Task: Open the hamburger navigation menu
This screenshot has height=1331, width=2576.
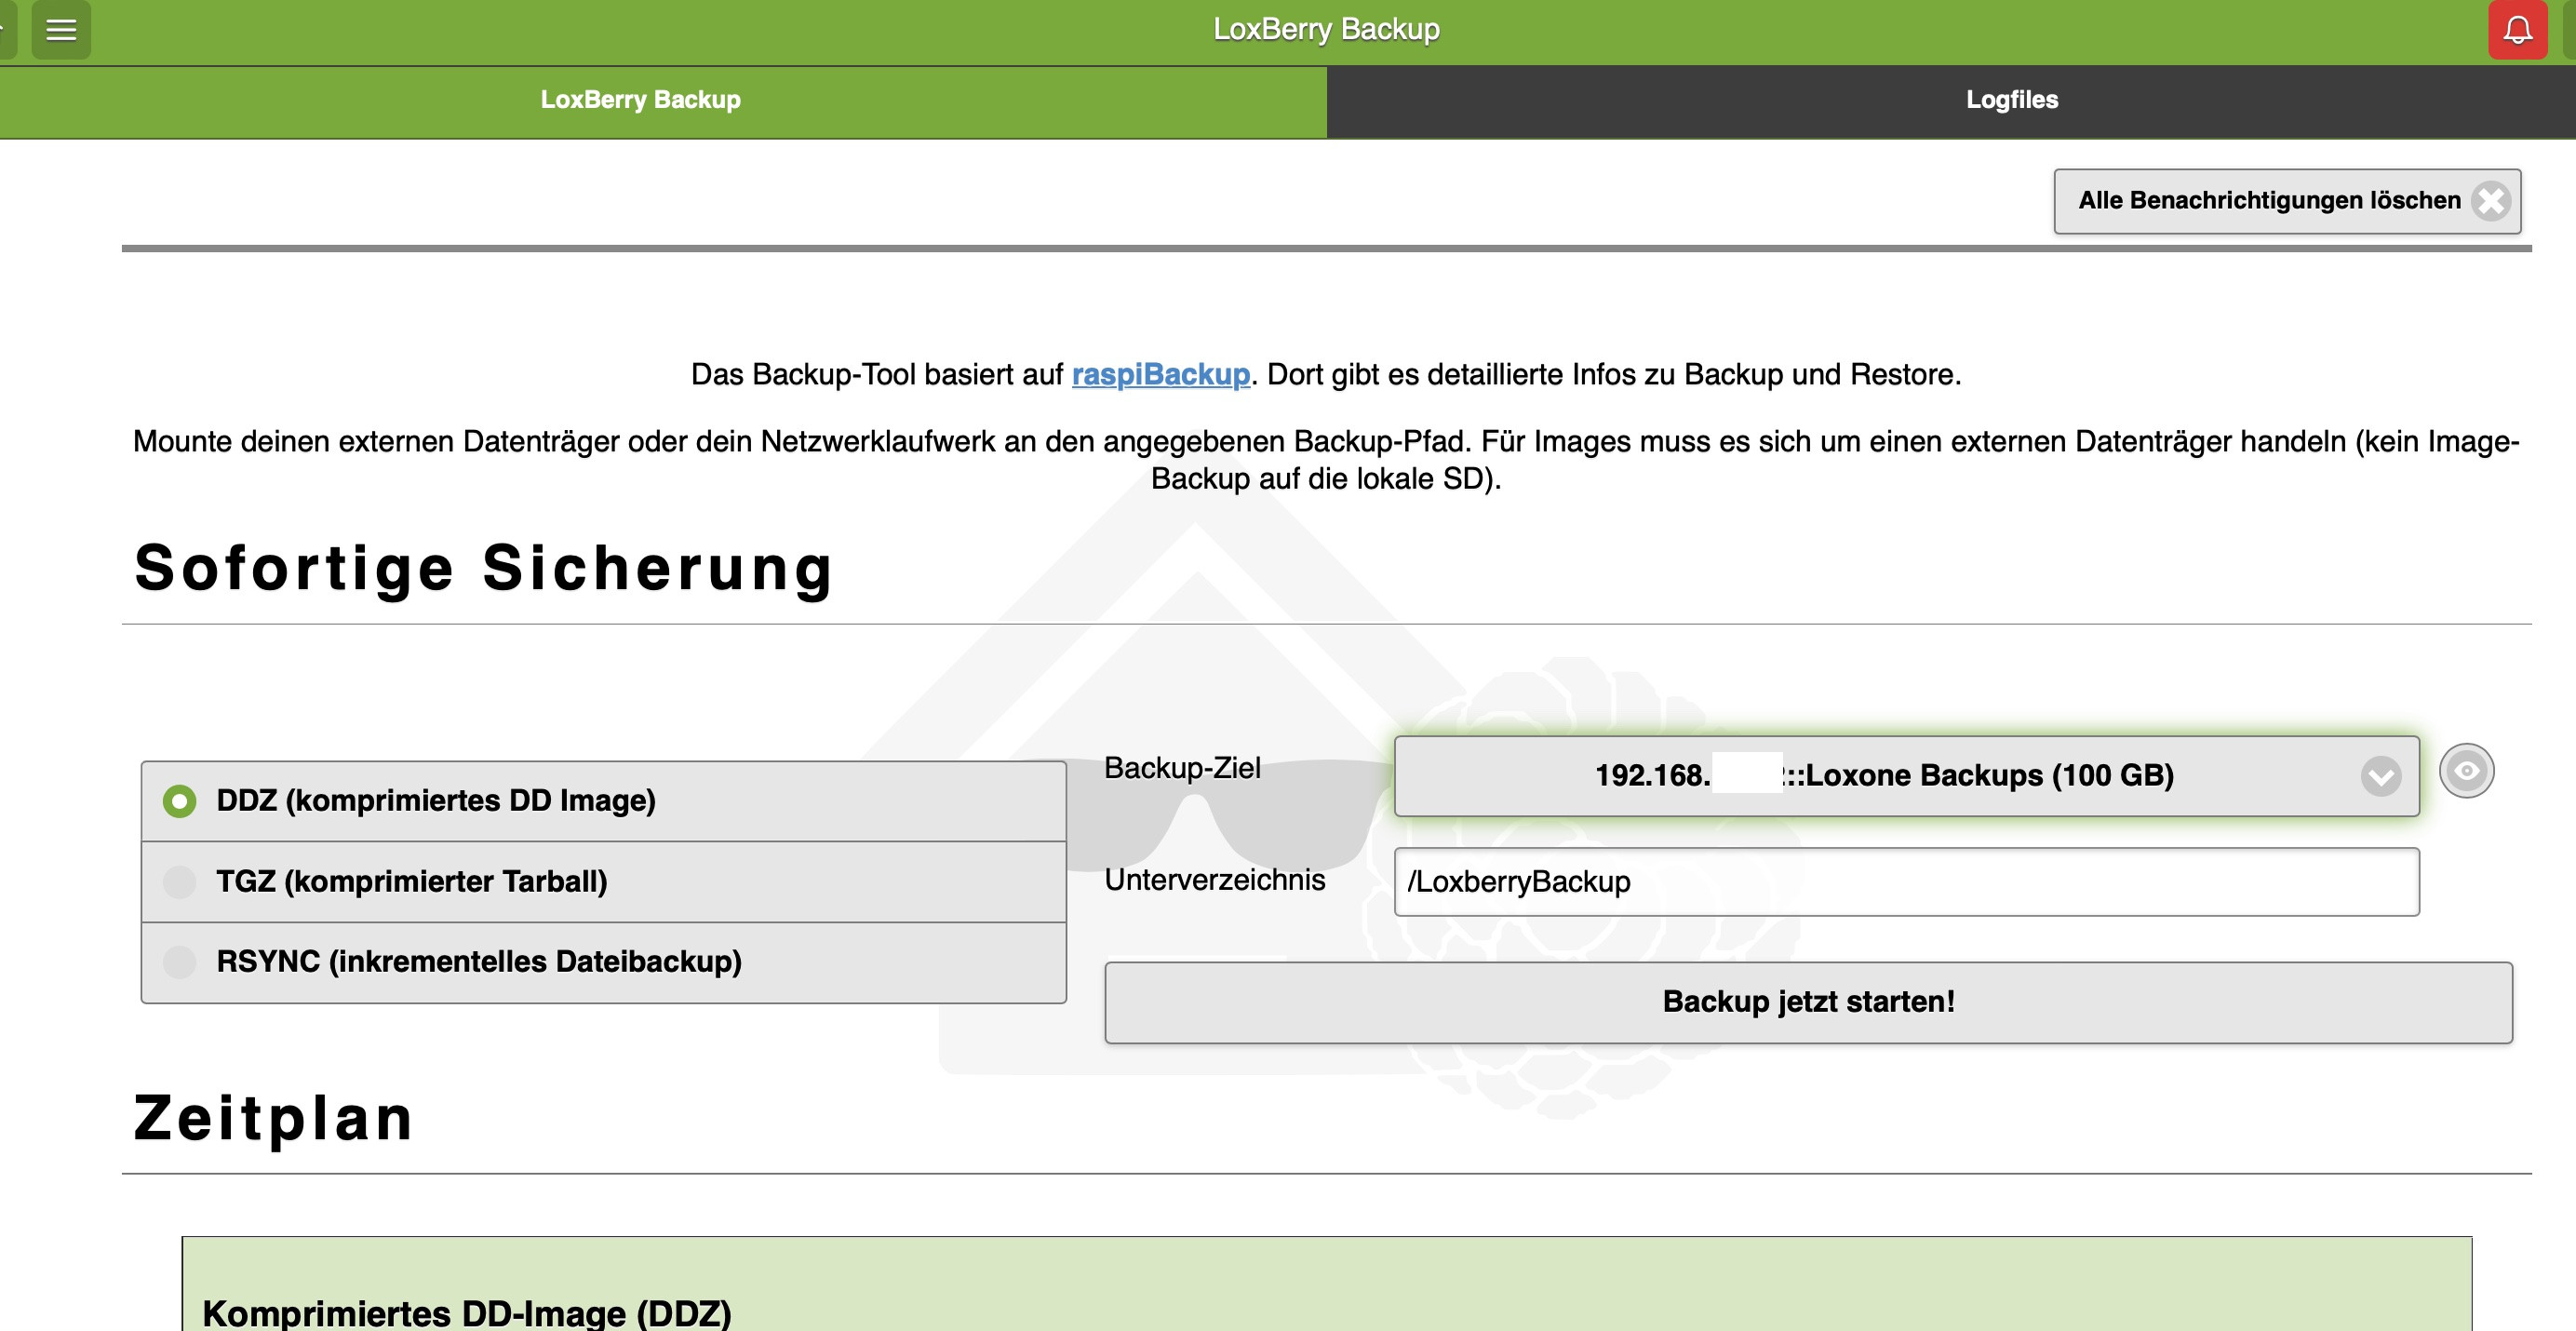Action: click(x=61, y=30)
